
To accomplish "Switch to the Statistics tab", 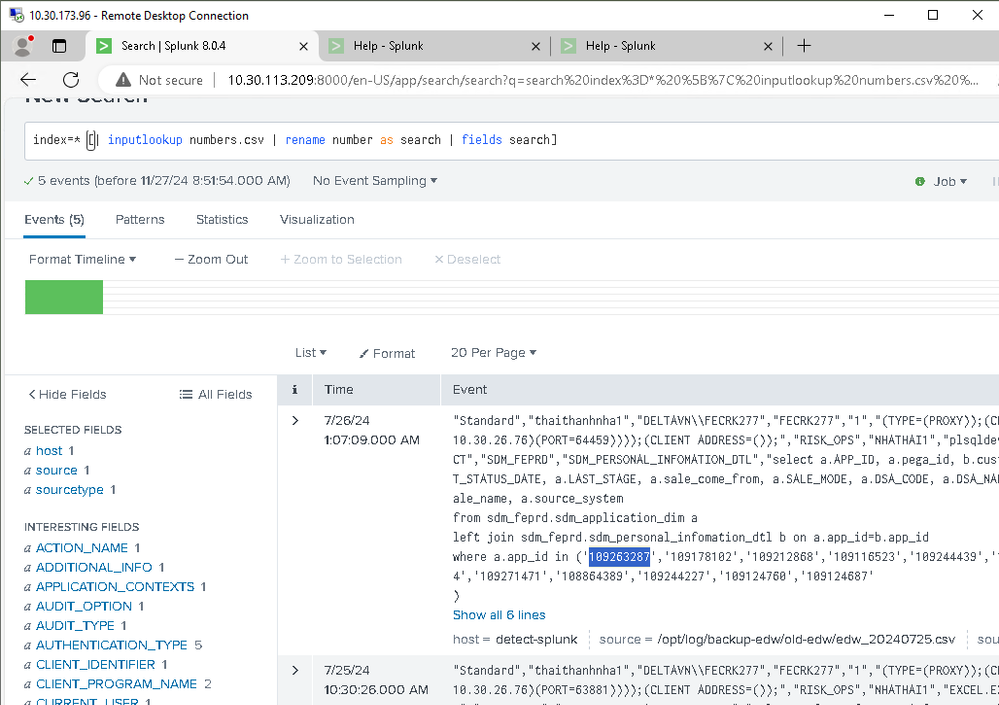I will (222, 219).
